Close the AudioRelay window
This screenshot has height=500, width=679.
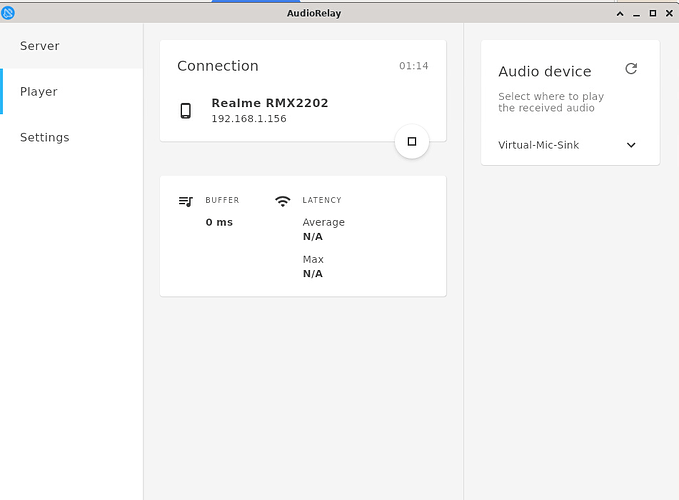669,13
